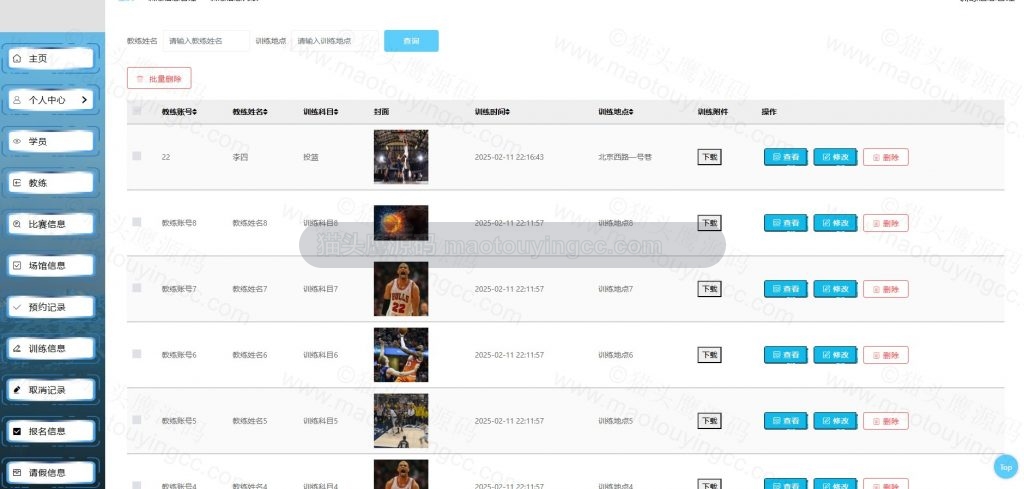
Task: Sort by 教练账号 column header
Action: click(x=180, y=112)
